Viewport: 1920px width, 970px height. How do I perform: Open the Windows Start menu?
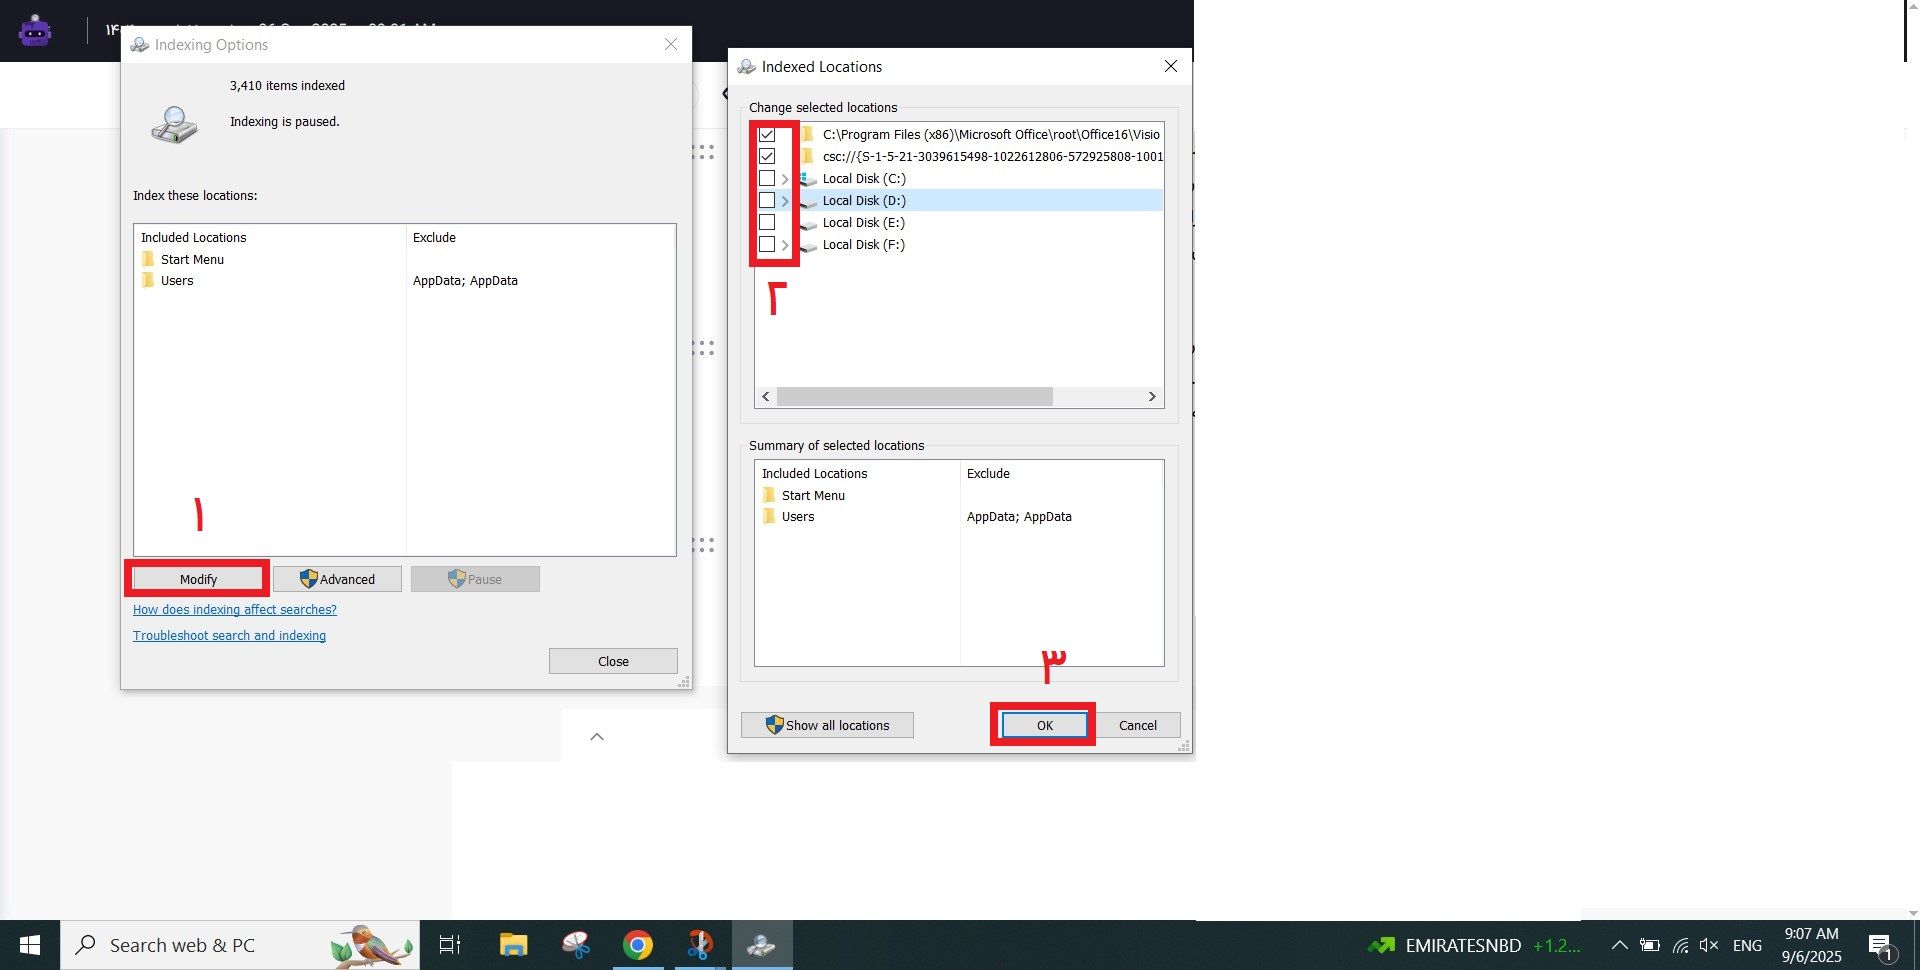[30, 945]
